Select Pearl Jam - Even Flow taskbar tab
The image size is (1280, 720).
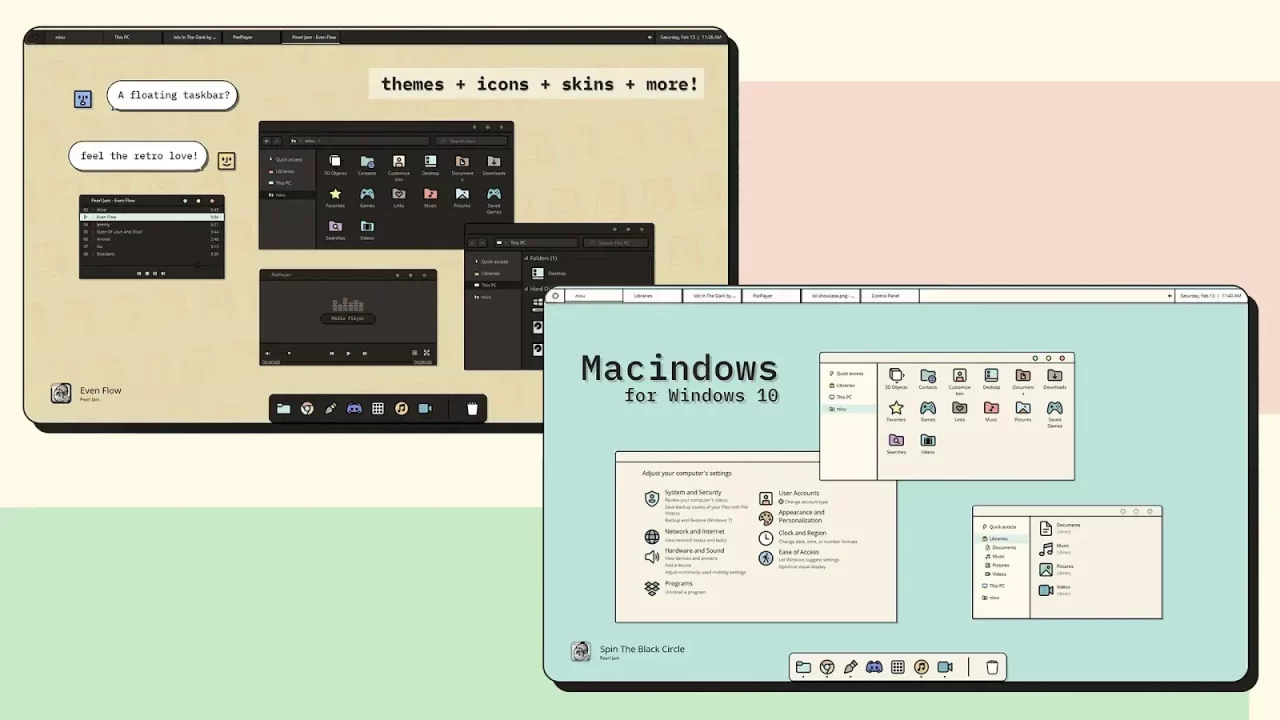coord(313,37)
